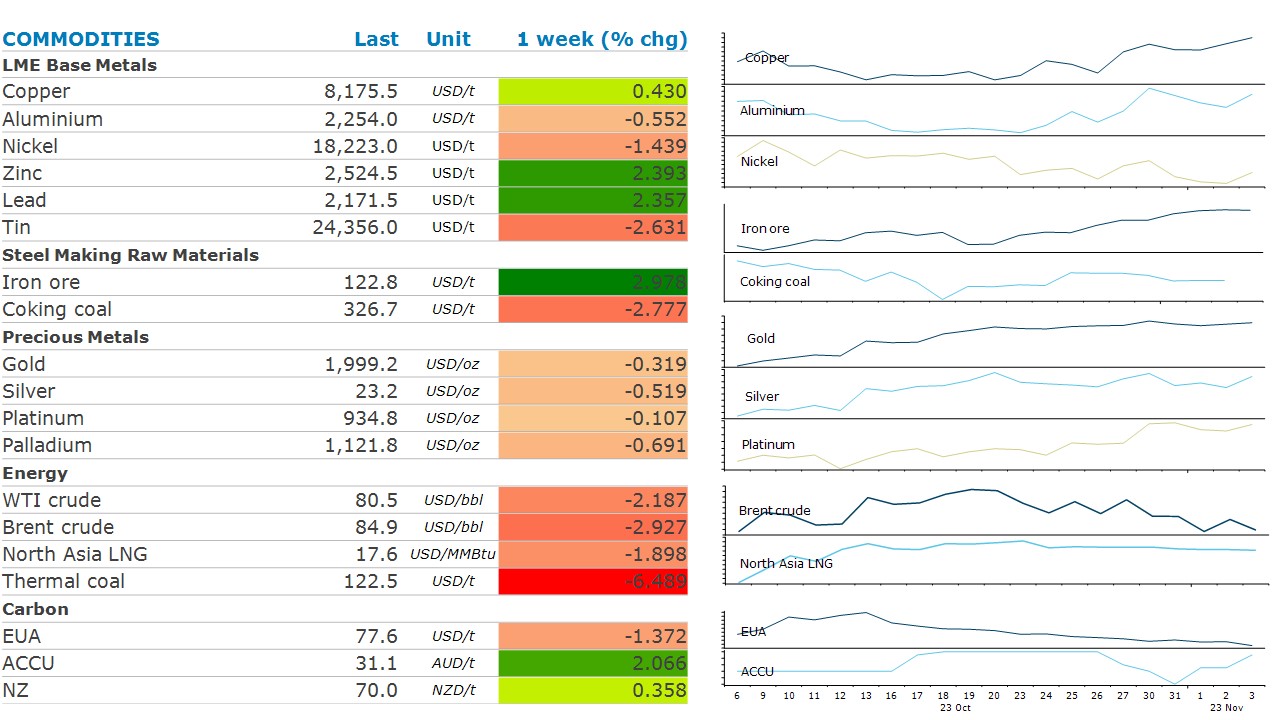Select the Thermal coal row name
Screen dimensions: 1280x720
[x=64, y=581]
